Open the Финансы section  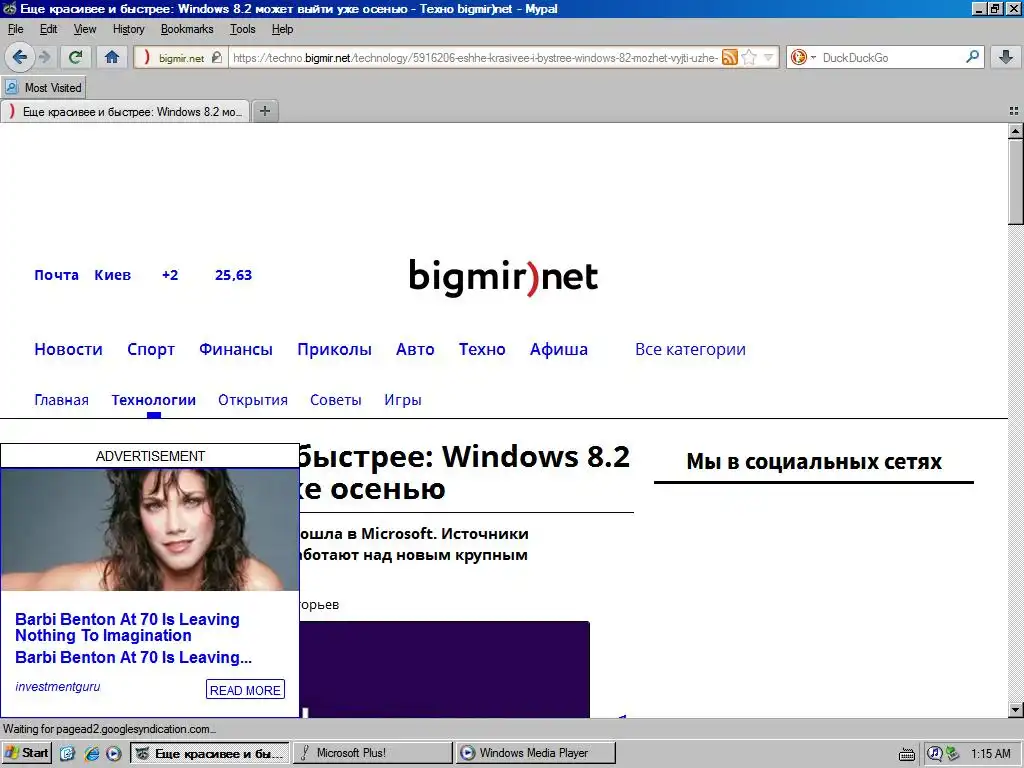236,349
